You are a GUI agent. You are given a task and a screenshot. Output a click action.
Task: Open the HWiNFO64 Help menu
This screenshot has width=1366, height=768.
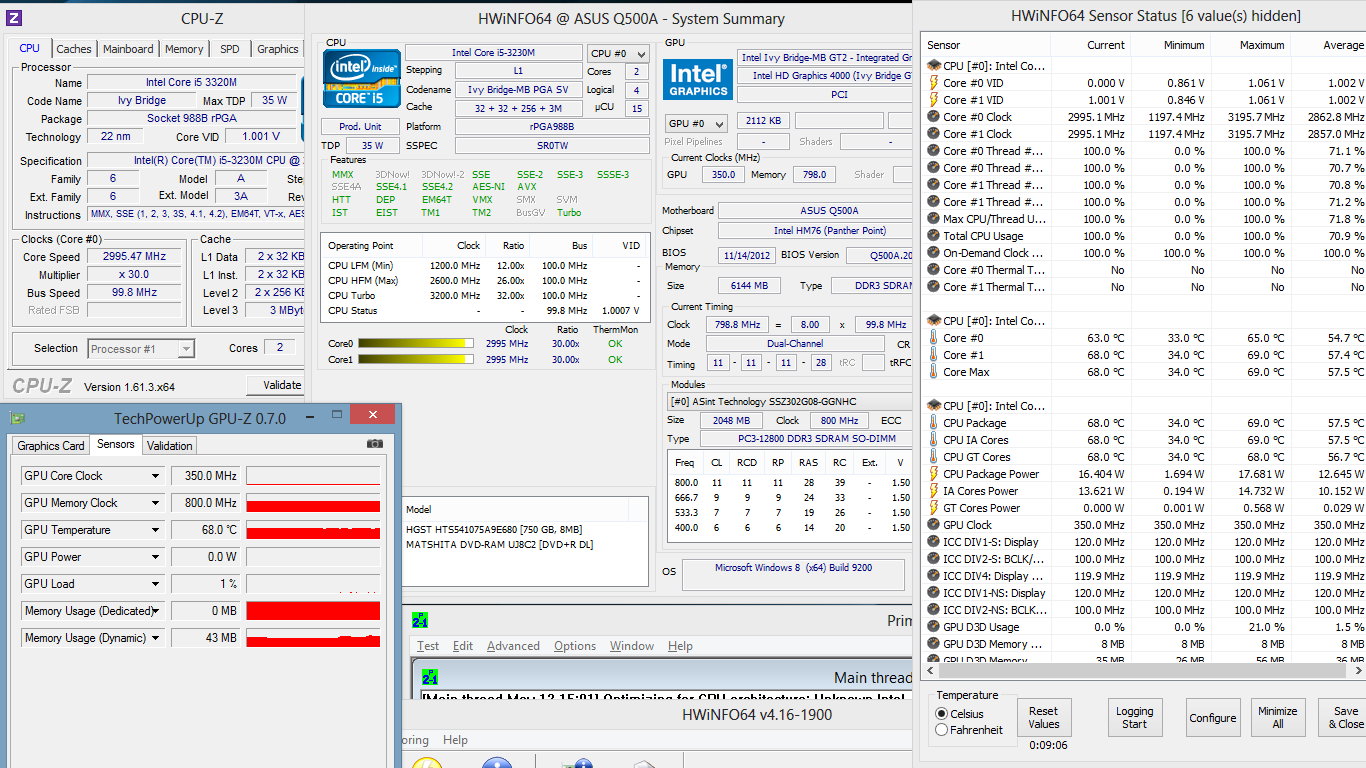tap(455, 740)
